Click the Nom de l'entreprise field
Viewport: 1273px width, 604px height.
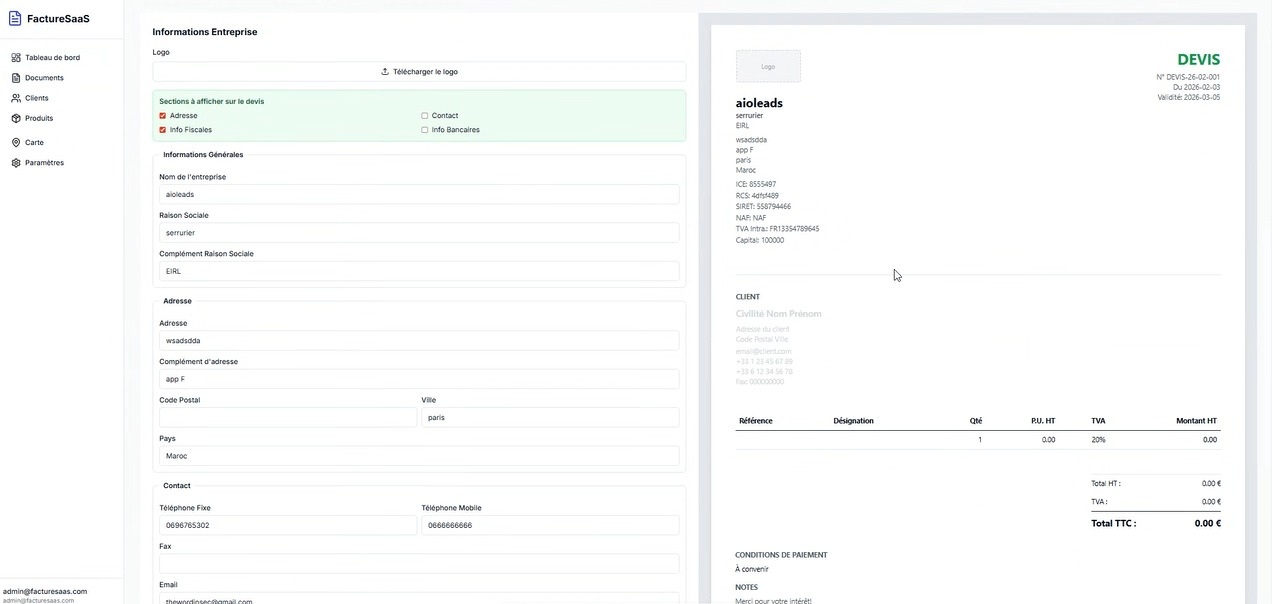pyautogui.click(x=419, y=194)
